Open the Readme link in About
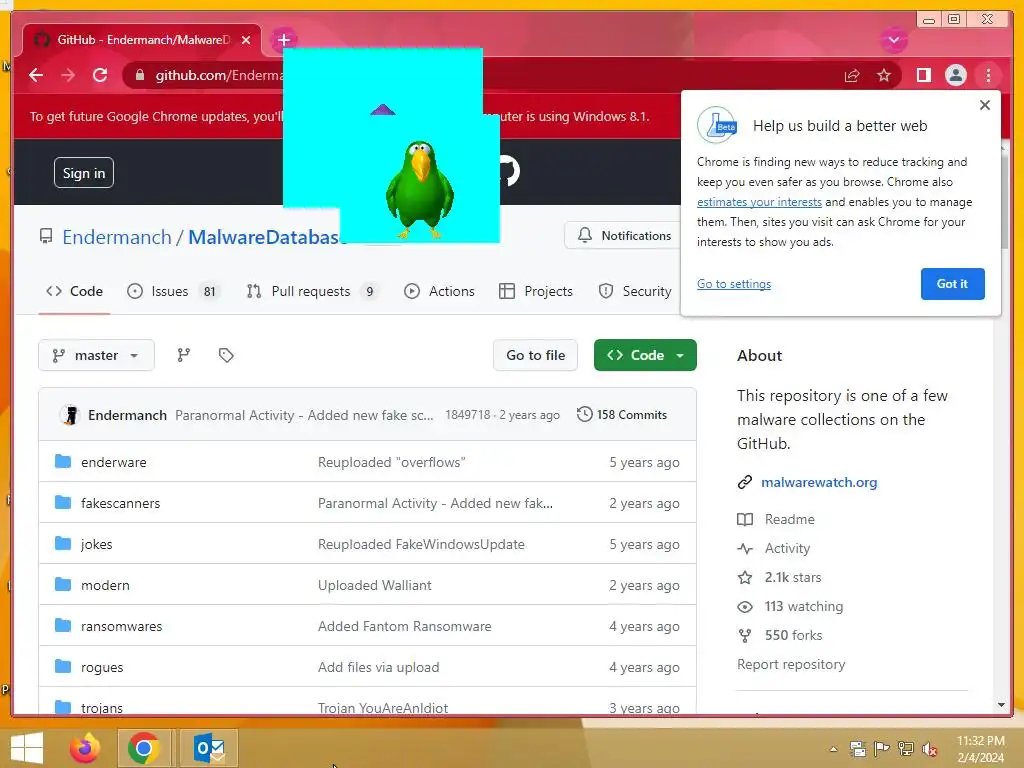Viewport: 1024px width, 768px height. [x=776, y=519]
